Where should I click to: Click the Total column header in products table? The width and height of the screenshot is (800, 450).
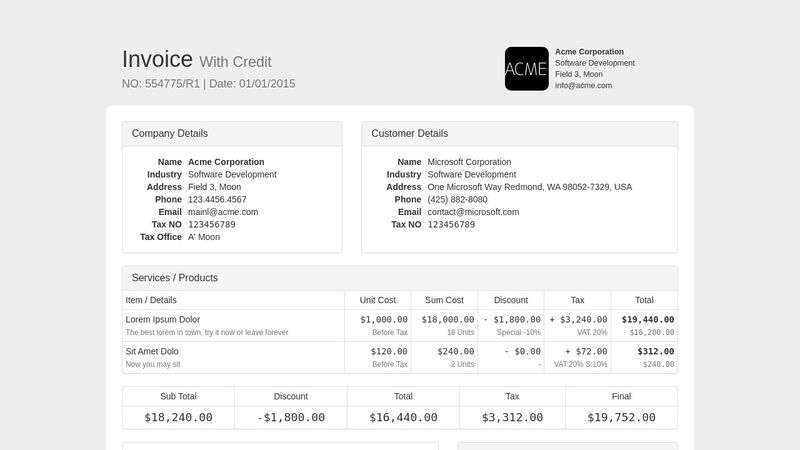644,300
